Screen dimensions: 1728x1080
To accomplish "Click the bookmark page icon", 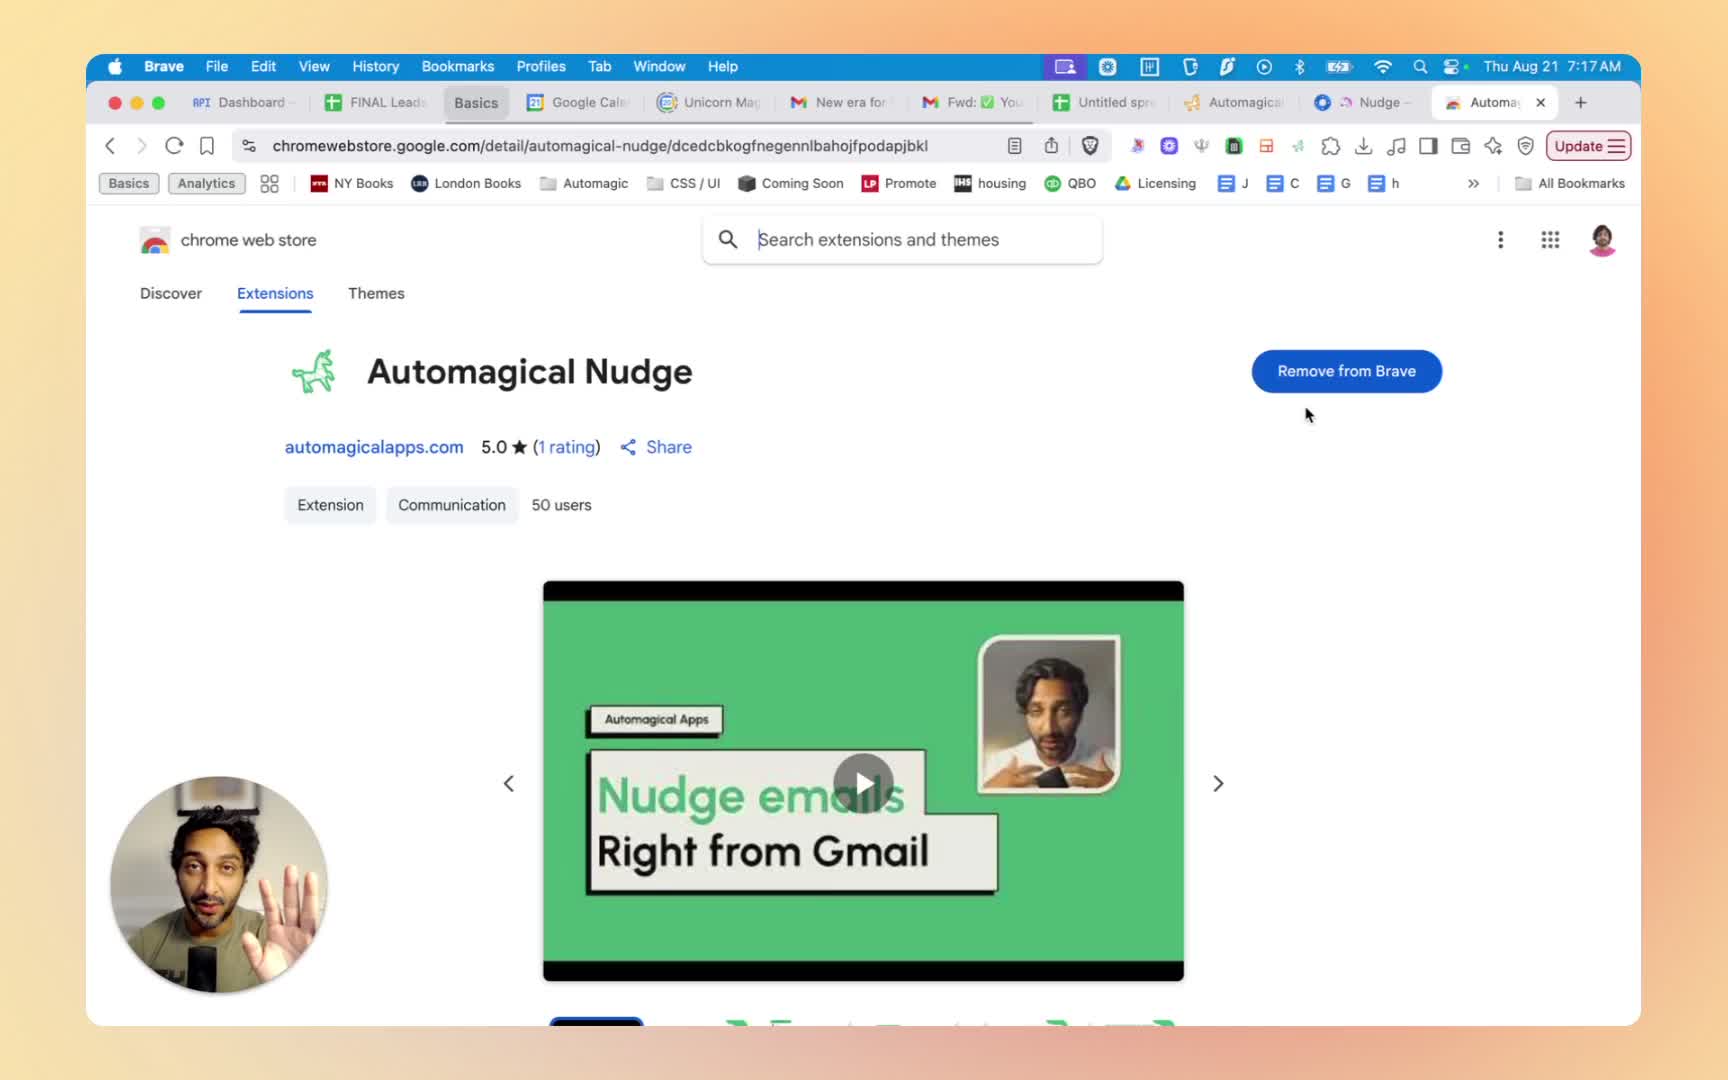I will point(207,146).
